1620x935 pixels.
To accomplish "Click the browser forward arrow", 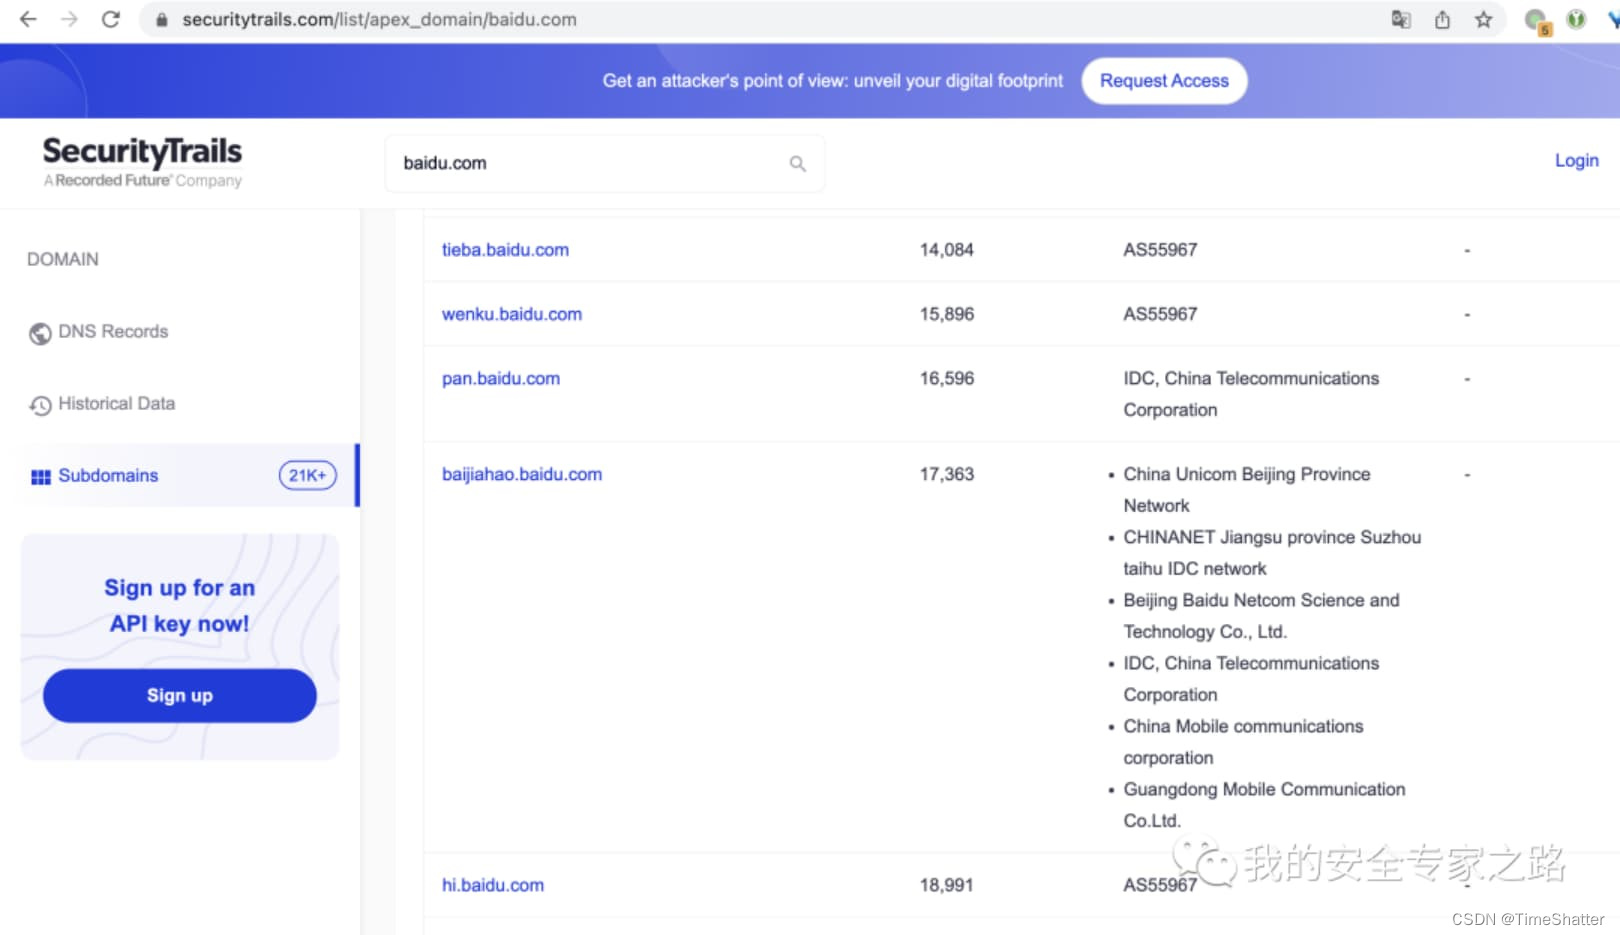I will coord(69,19).
